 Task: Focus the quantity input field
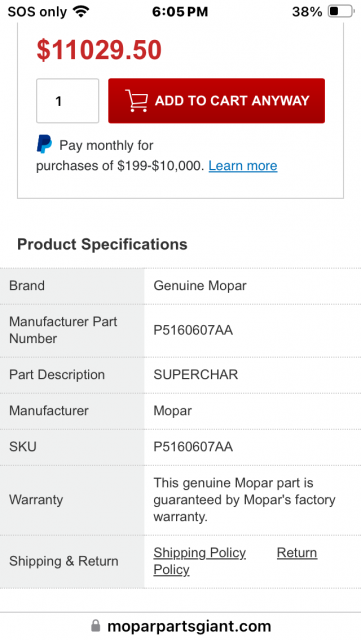[67, 101]
